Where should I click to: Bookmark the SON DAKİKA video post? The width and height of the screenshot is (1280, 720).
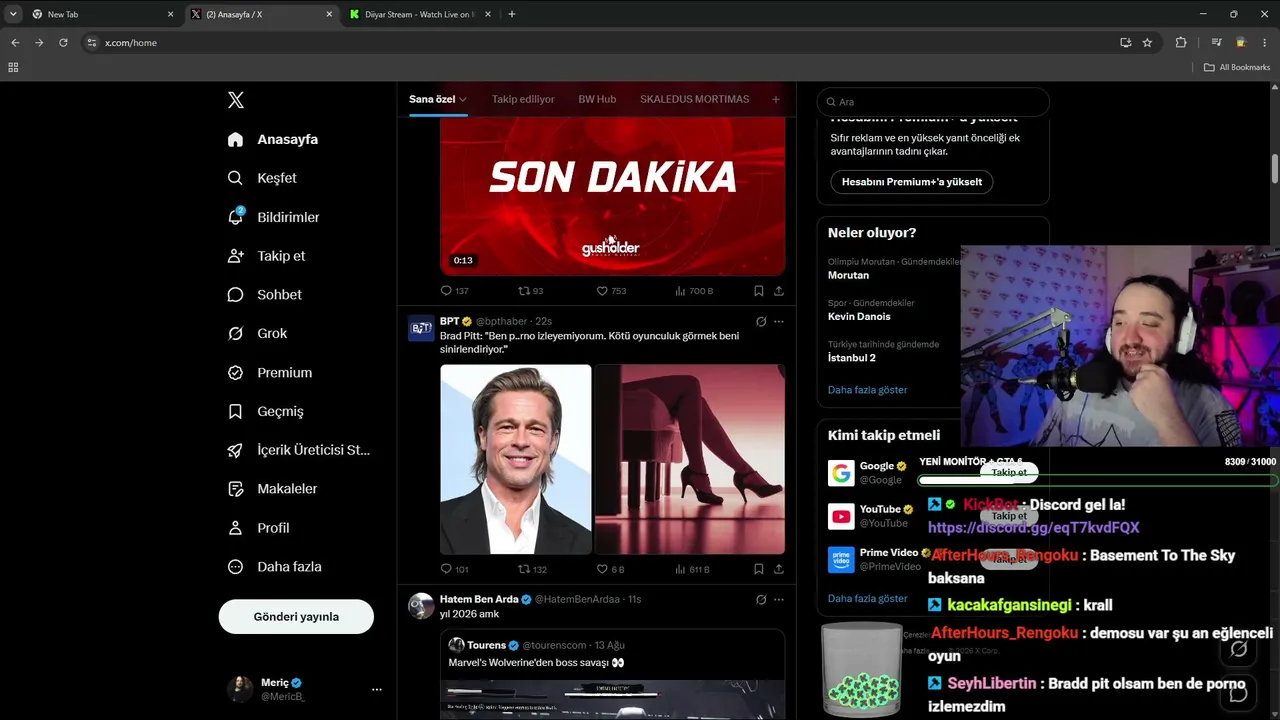tap(758, 291)
